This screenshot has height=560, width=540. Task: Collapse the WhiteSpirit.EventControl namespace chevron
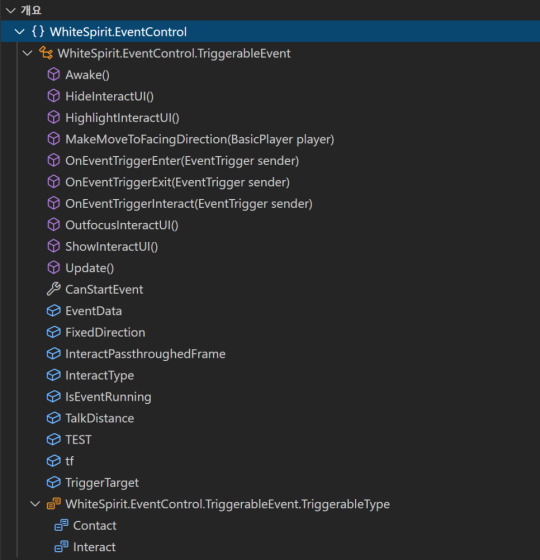[20, 32]
